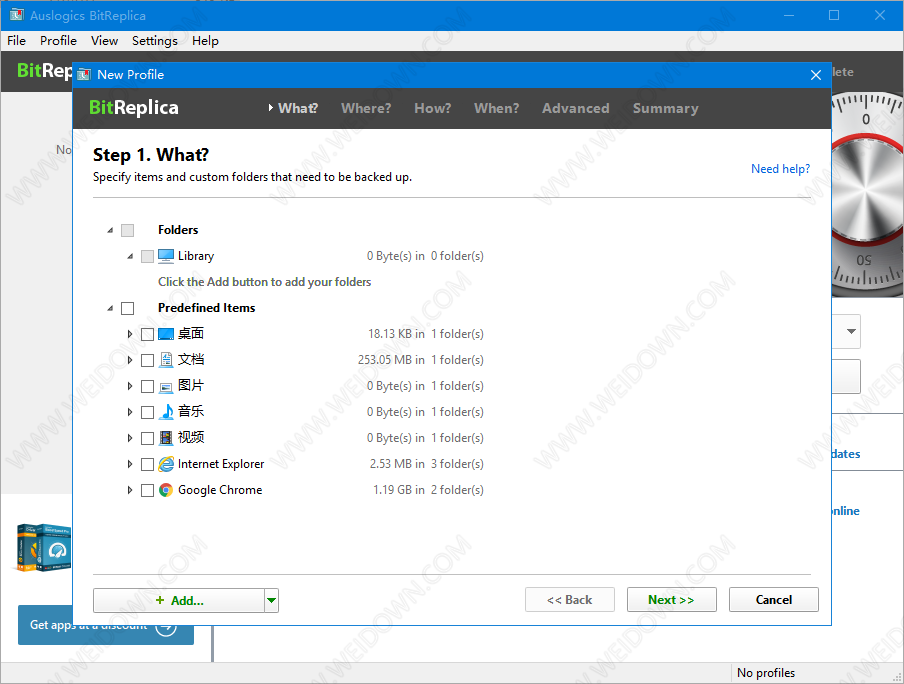Check the Google Chrome checkbox
904x684 pixels.
click(148, 490)
